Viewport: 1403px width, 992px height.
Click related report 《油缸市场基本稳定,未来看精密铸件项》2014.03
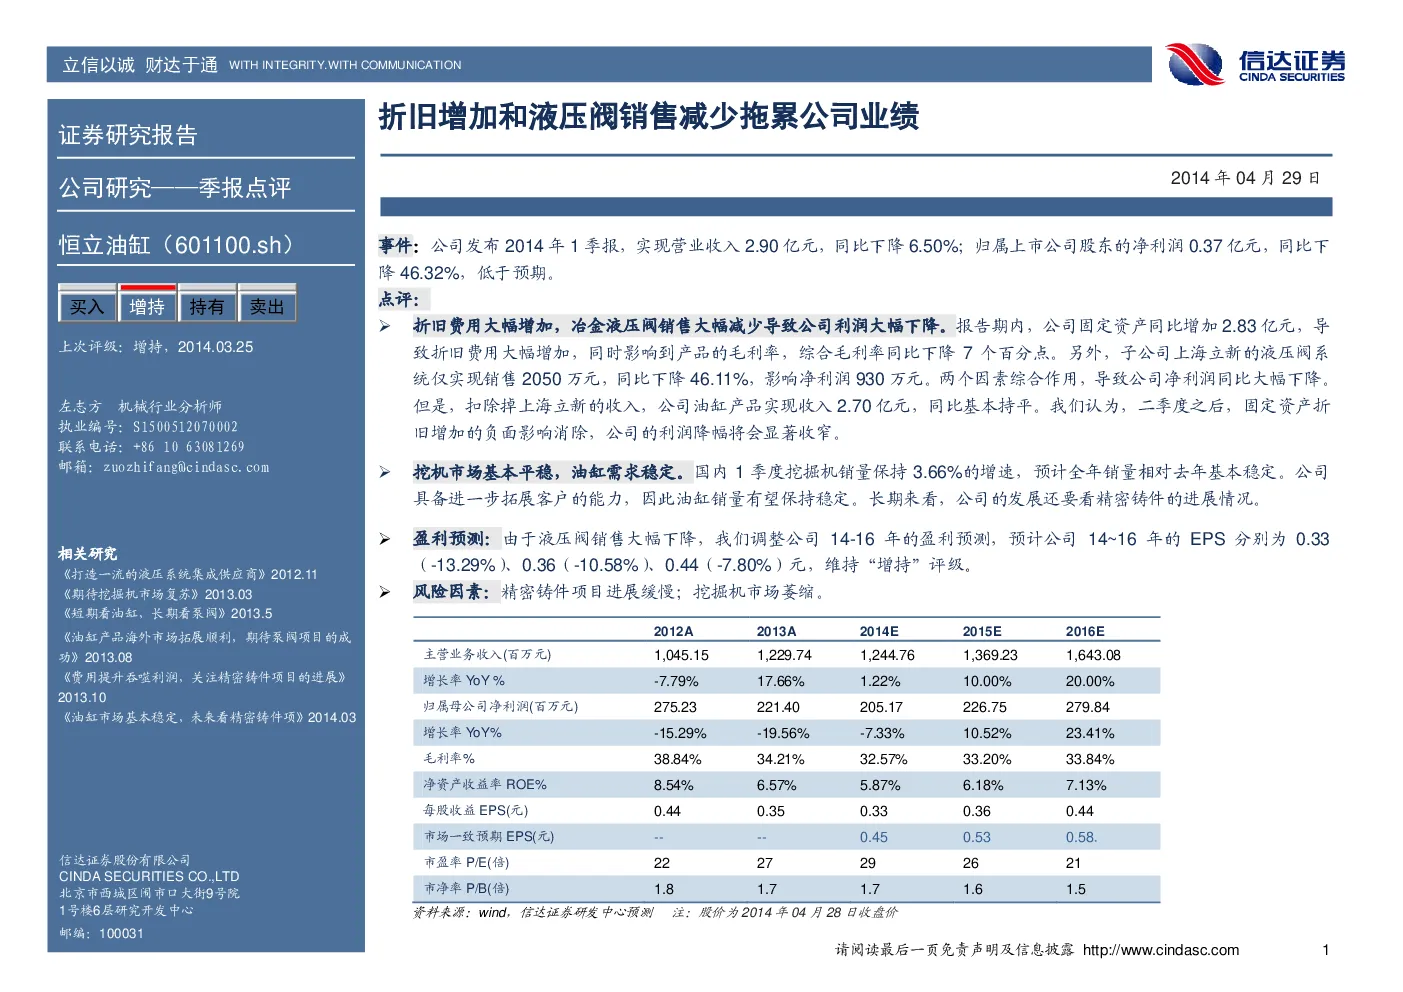(x=207, y=717)
